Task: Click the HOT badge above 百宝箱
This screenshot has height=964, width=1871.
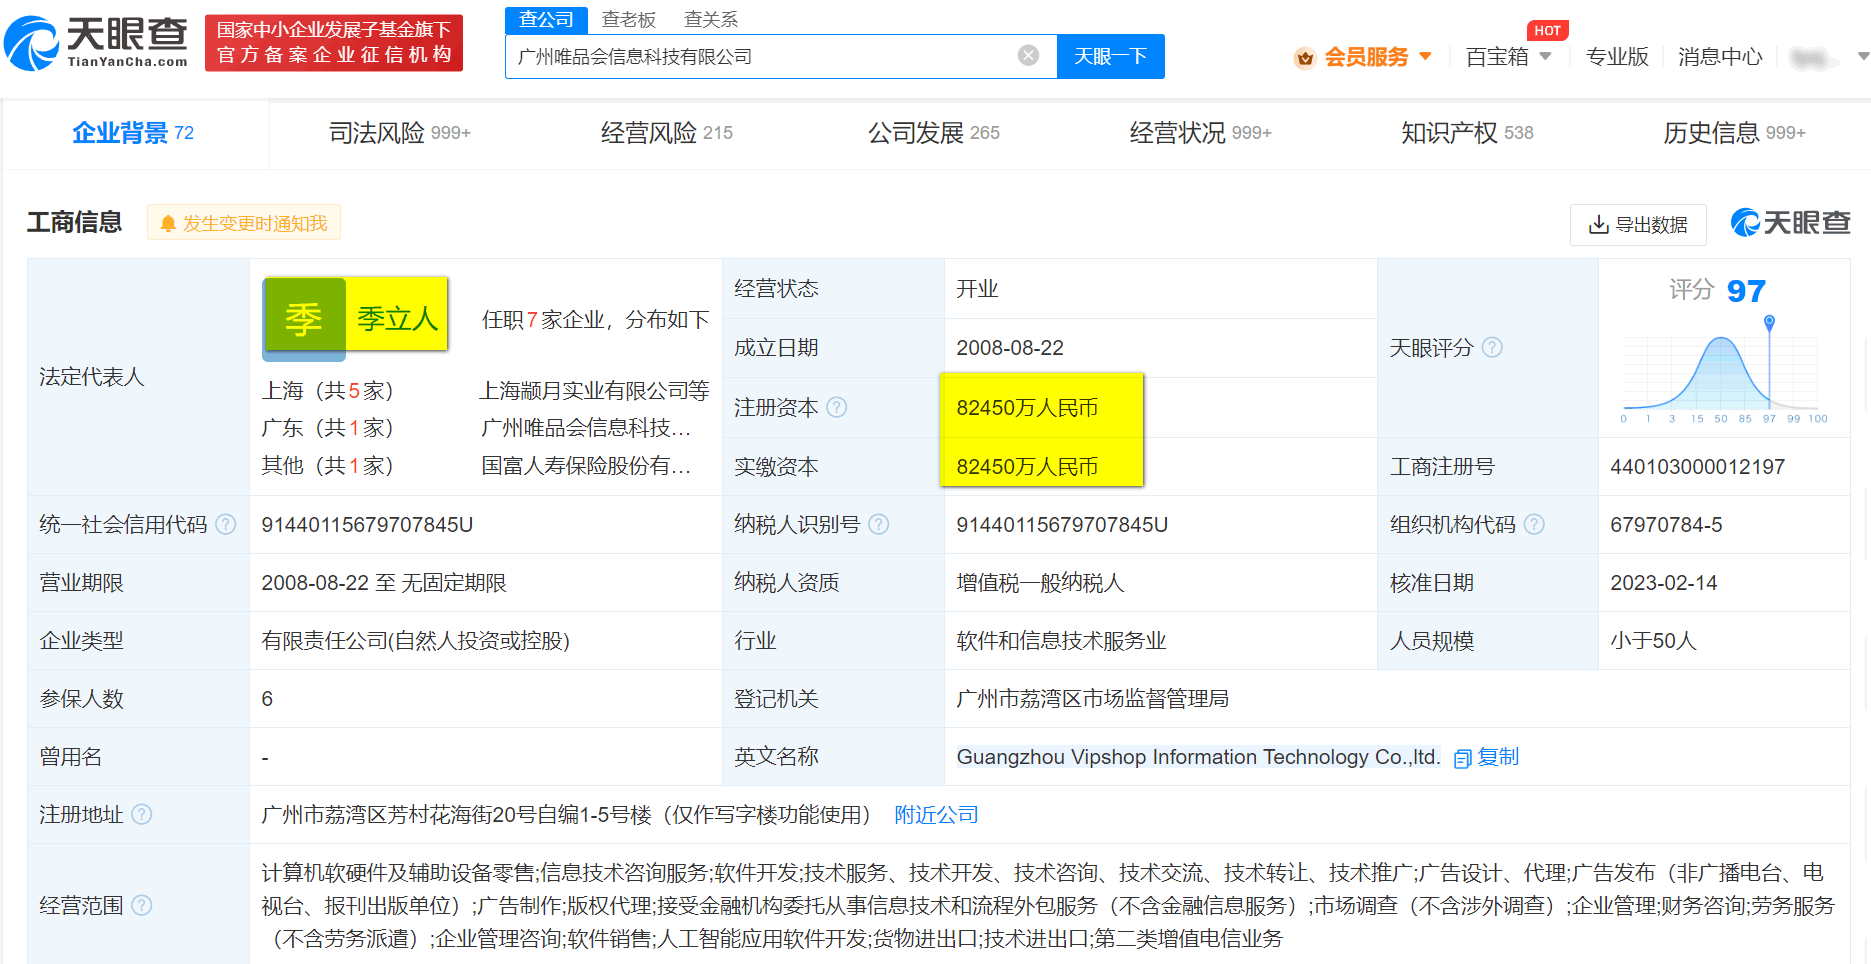Action: tap(1547, 30)
